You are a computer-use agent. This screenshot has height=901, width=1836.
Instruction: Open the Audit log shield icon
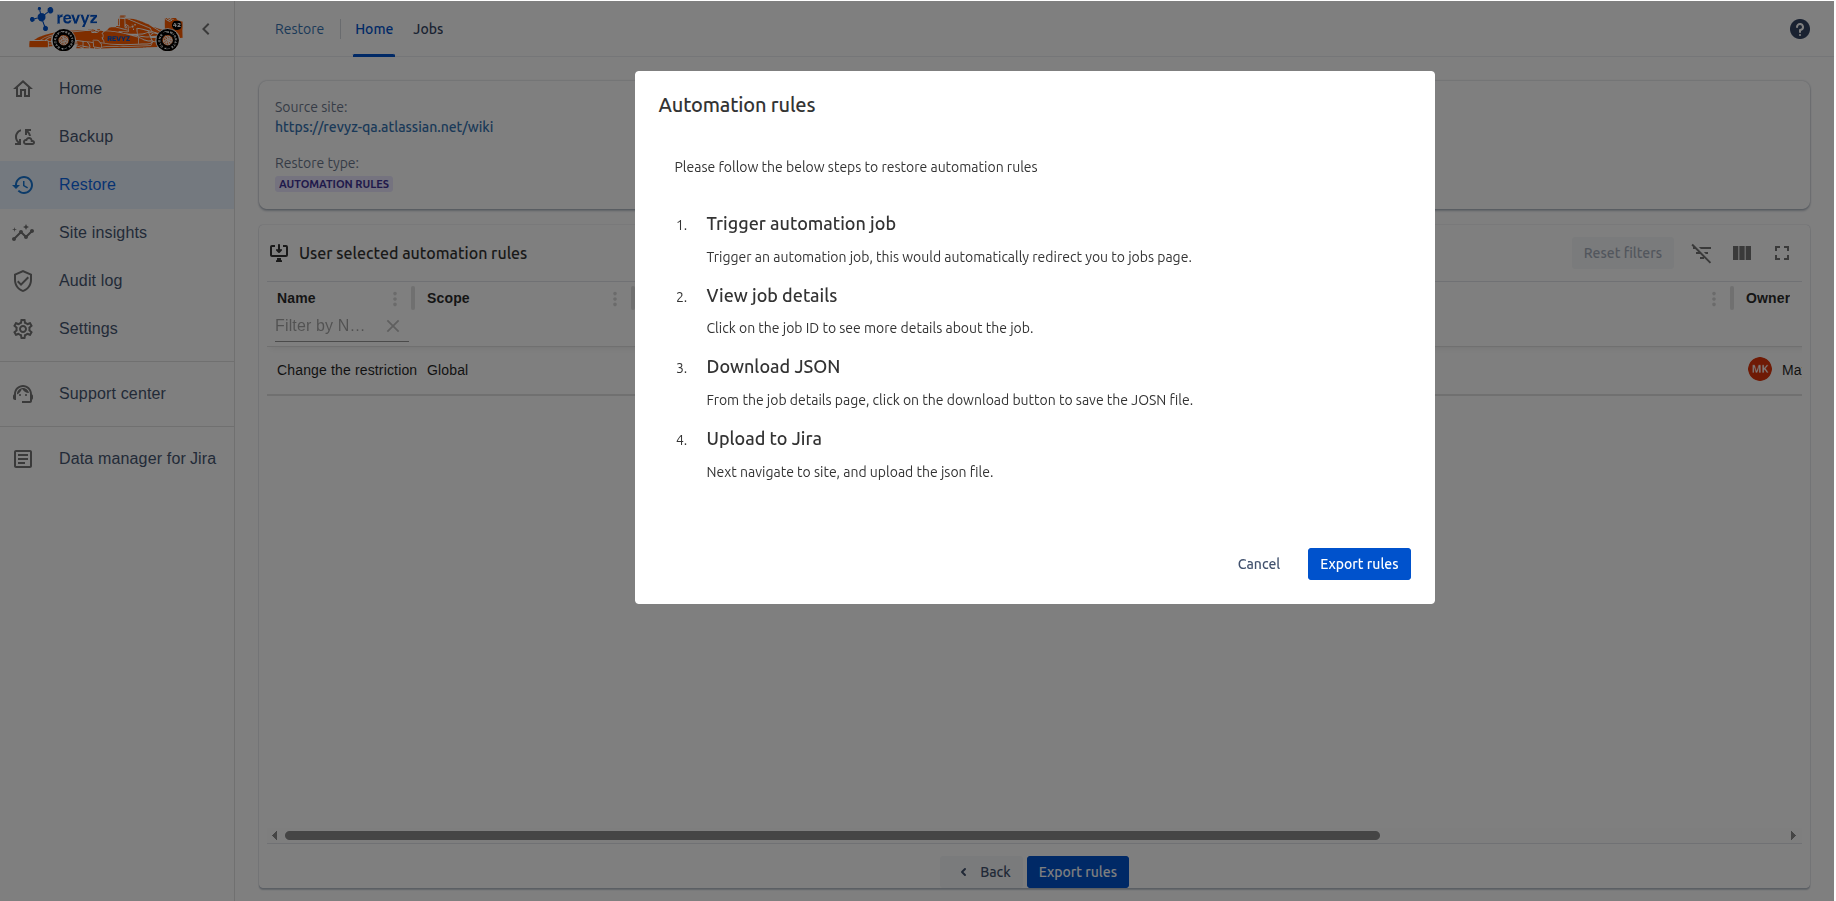click(x=23, y=280)
